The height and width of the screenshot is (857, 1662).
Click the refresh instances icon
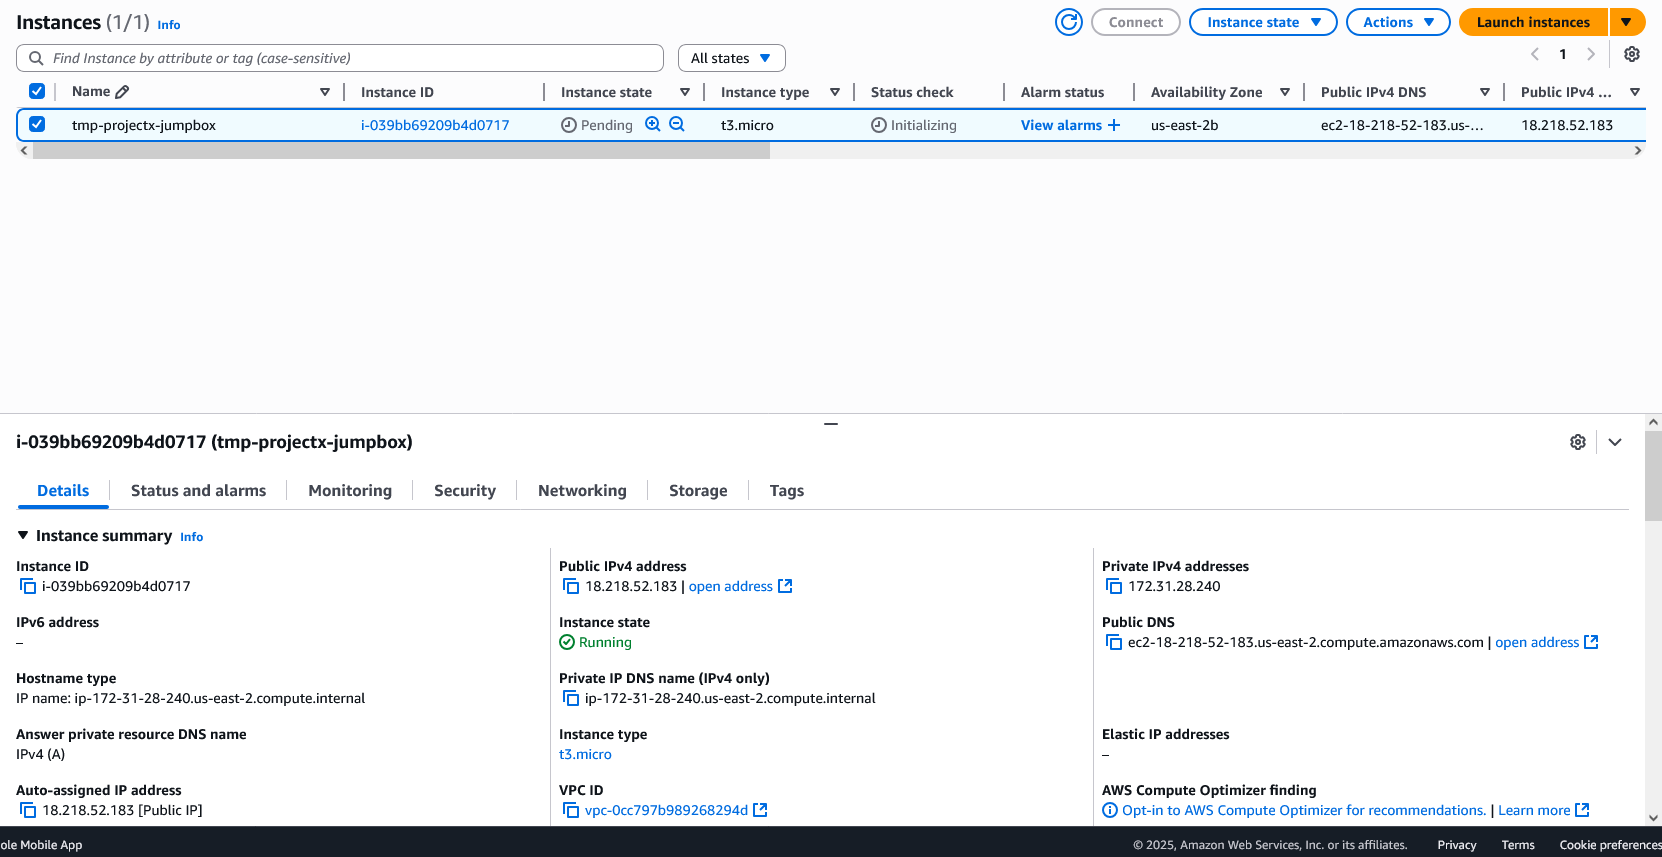click(x=1069, y=22)
